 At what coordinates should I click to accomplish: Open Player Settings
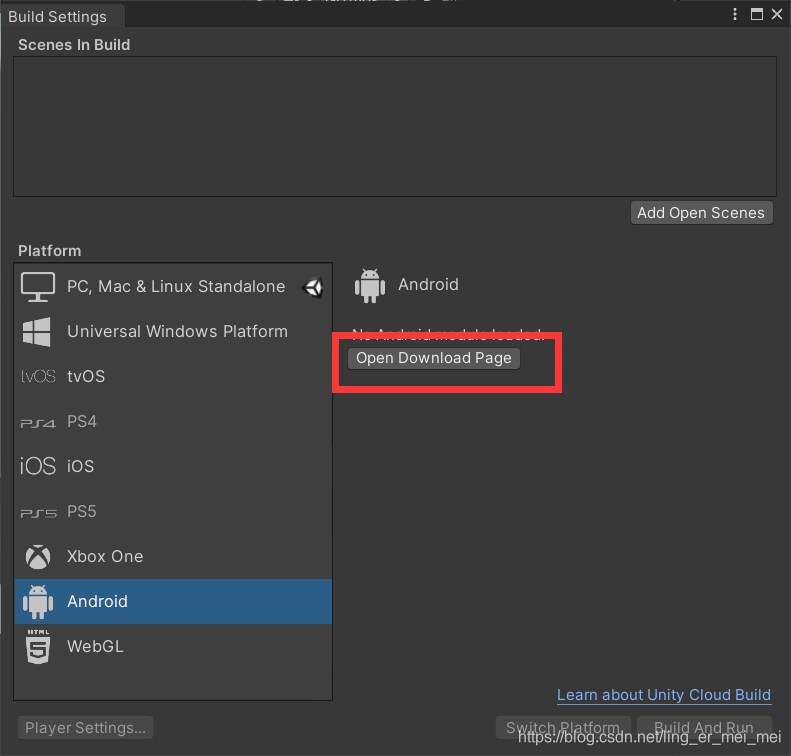click(x=85, y=728)
